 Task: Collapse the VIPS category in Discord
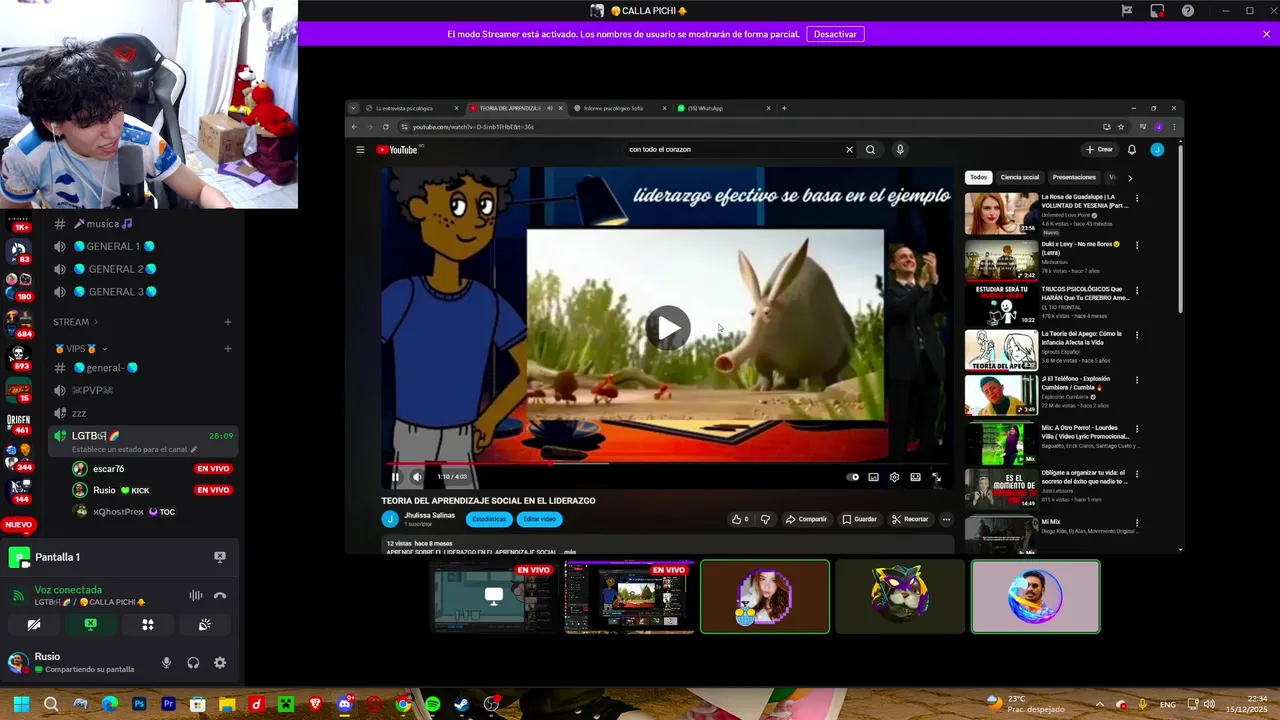pos(81,349)
